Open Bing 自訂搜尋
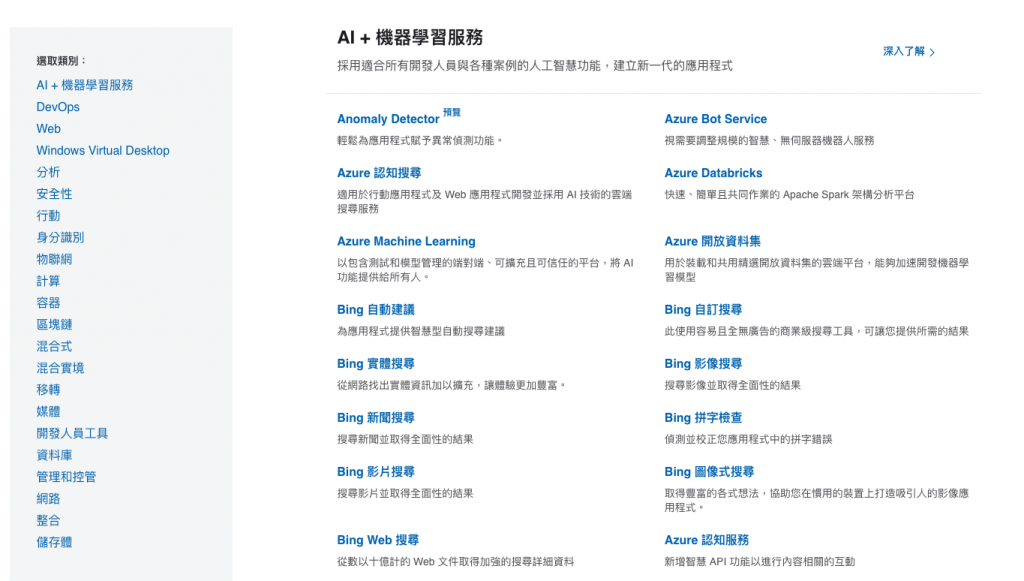This screenshot has height=581, width=1024. coord(703,309)
